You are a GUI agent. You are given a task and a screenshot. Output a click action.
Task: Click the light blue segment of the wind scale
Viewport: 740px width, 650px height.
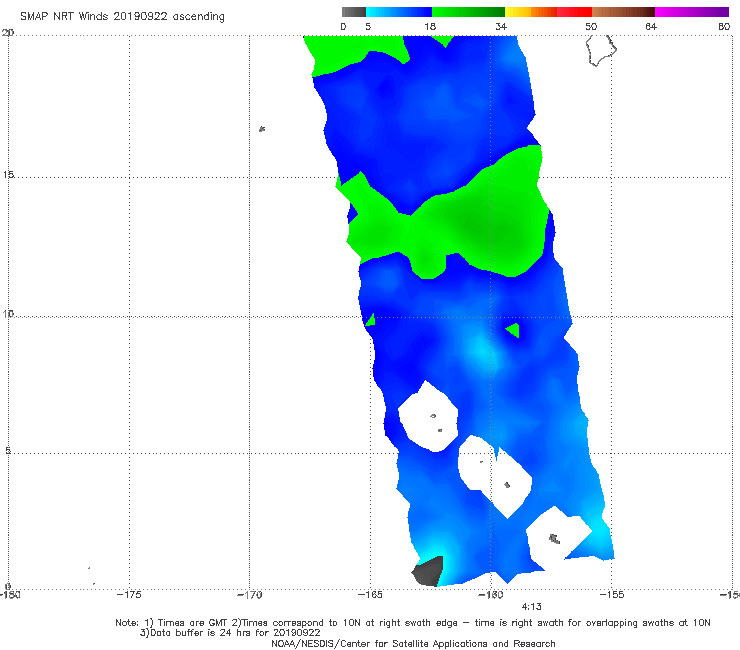398,12
